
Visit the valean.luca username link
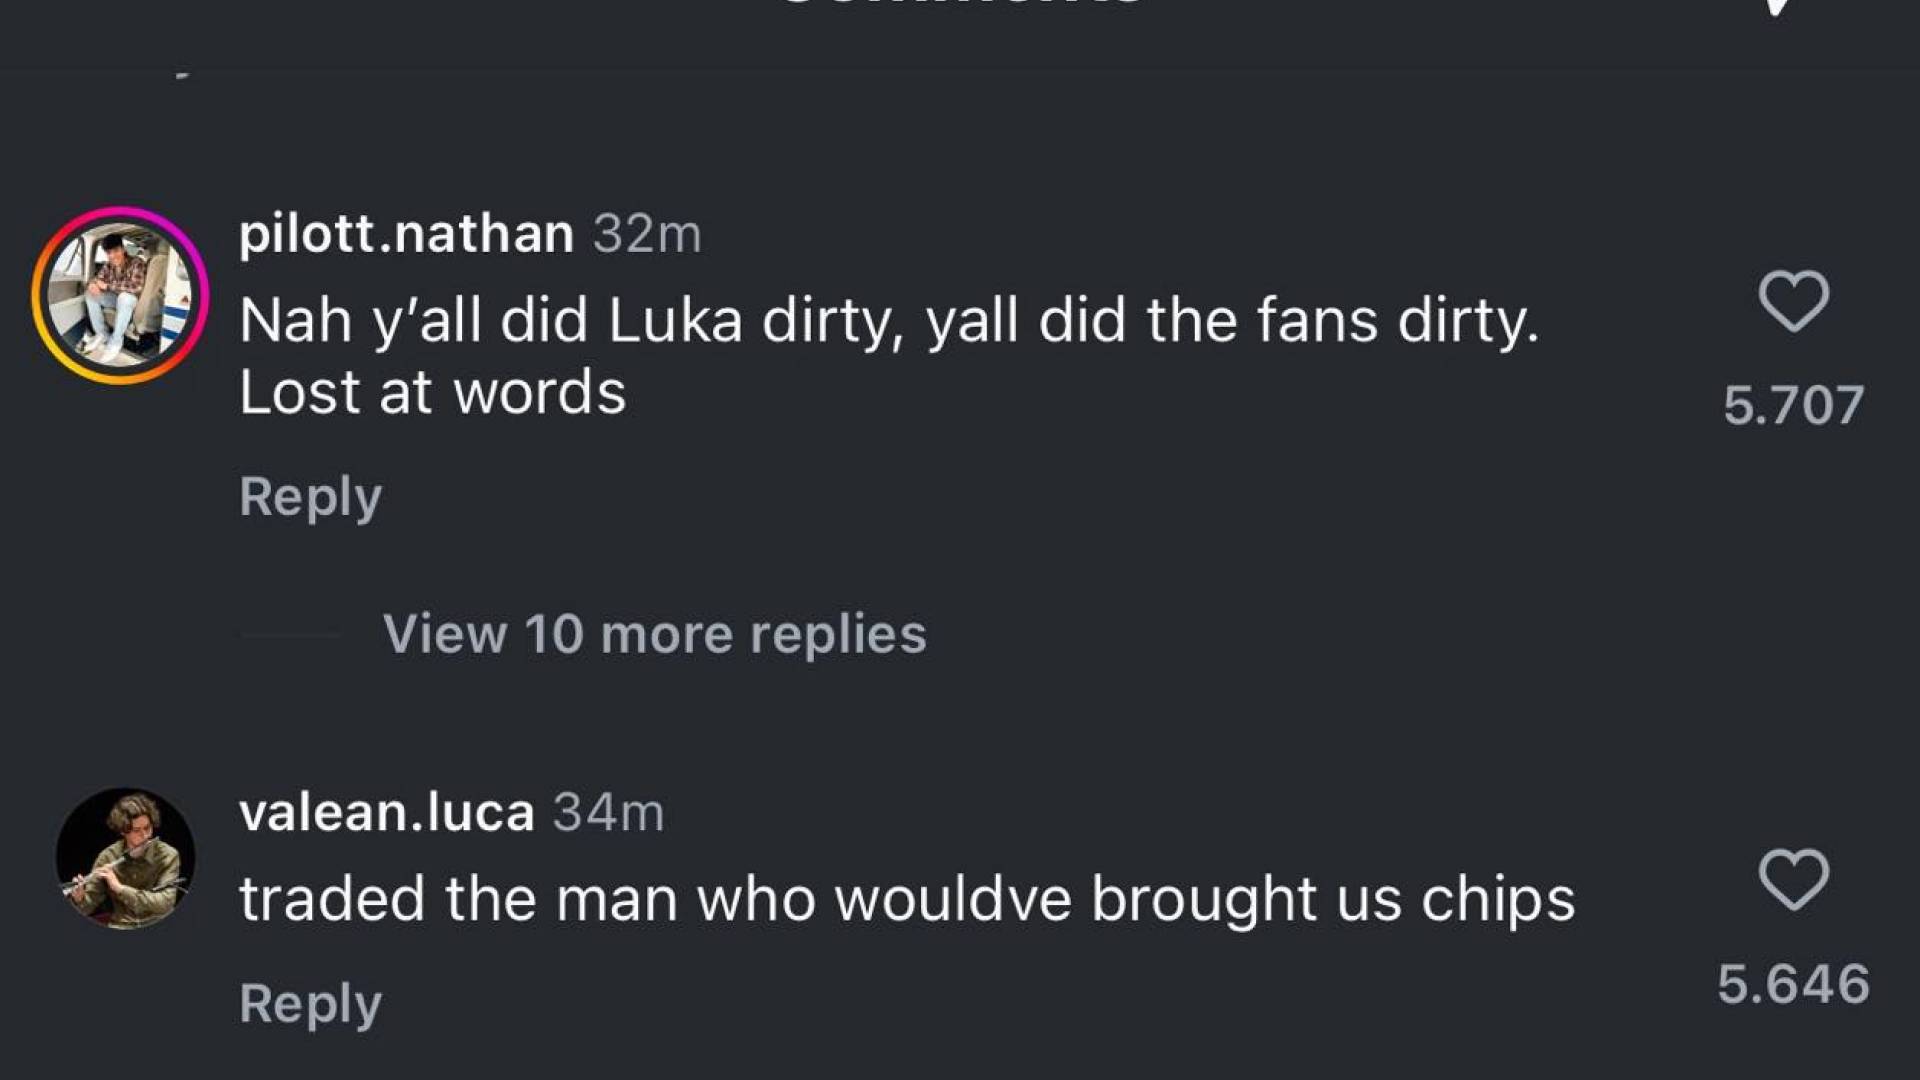click(x=386, y=812)
